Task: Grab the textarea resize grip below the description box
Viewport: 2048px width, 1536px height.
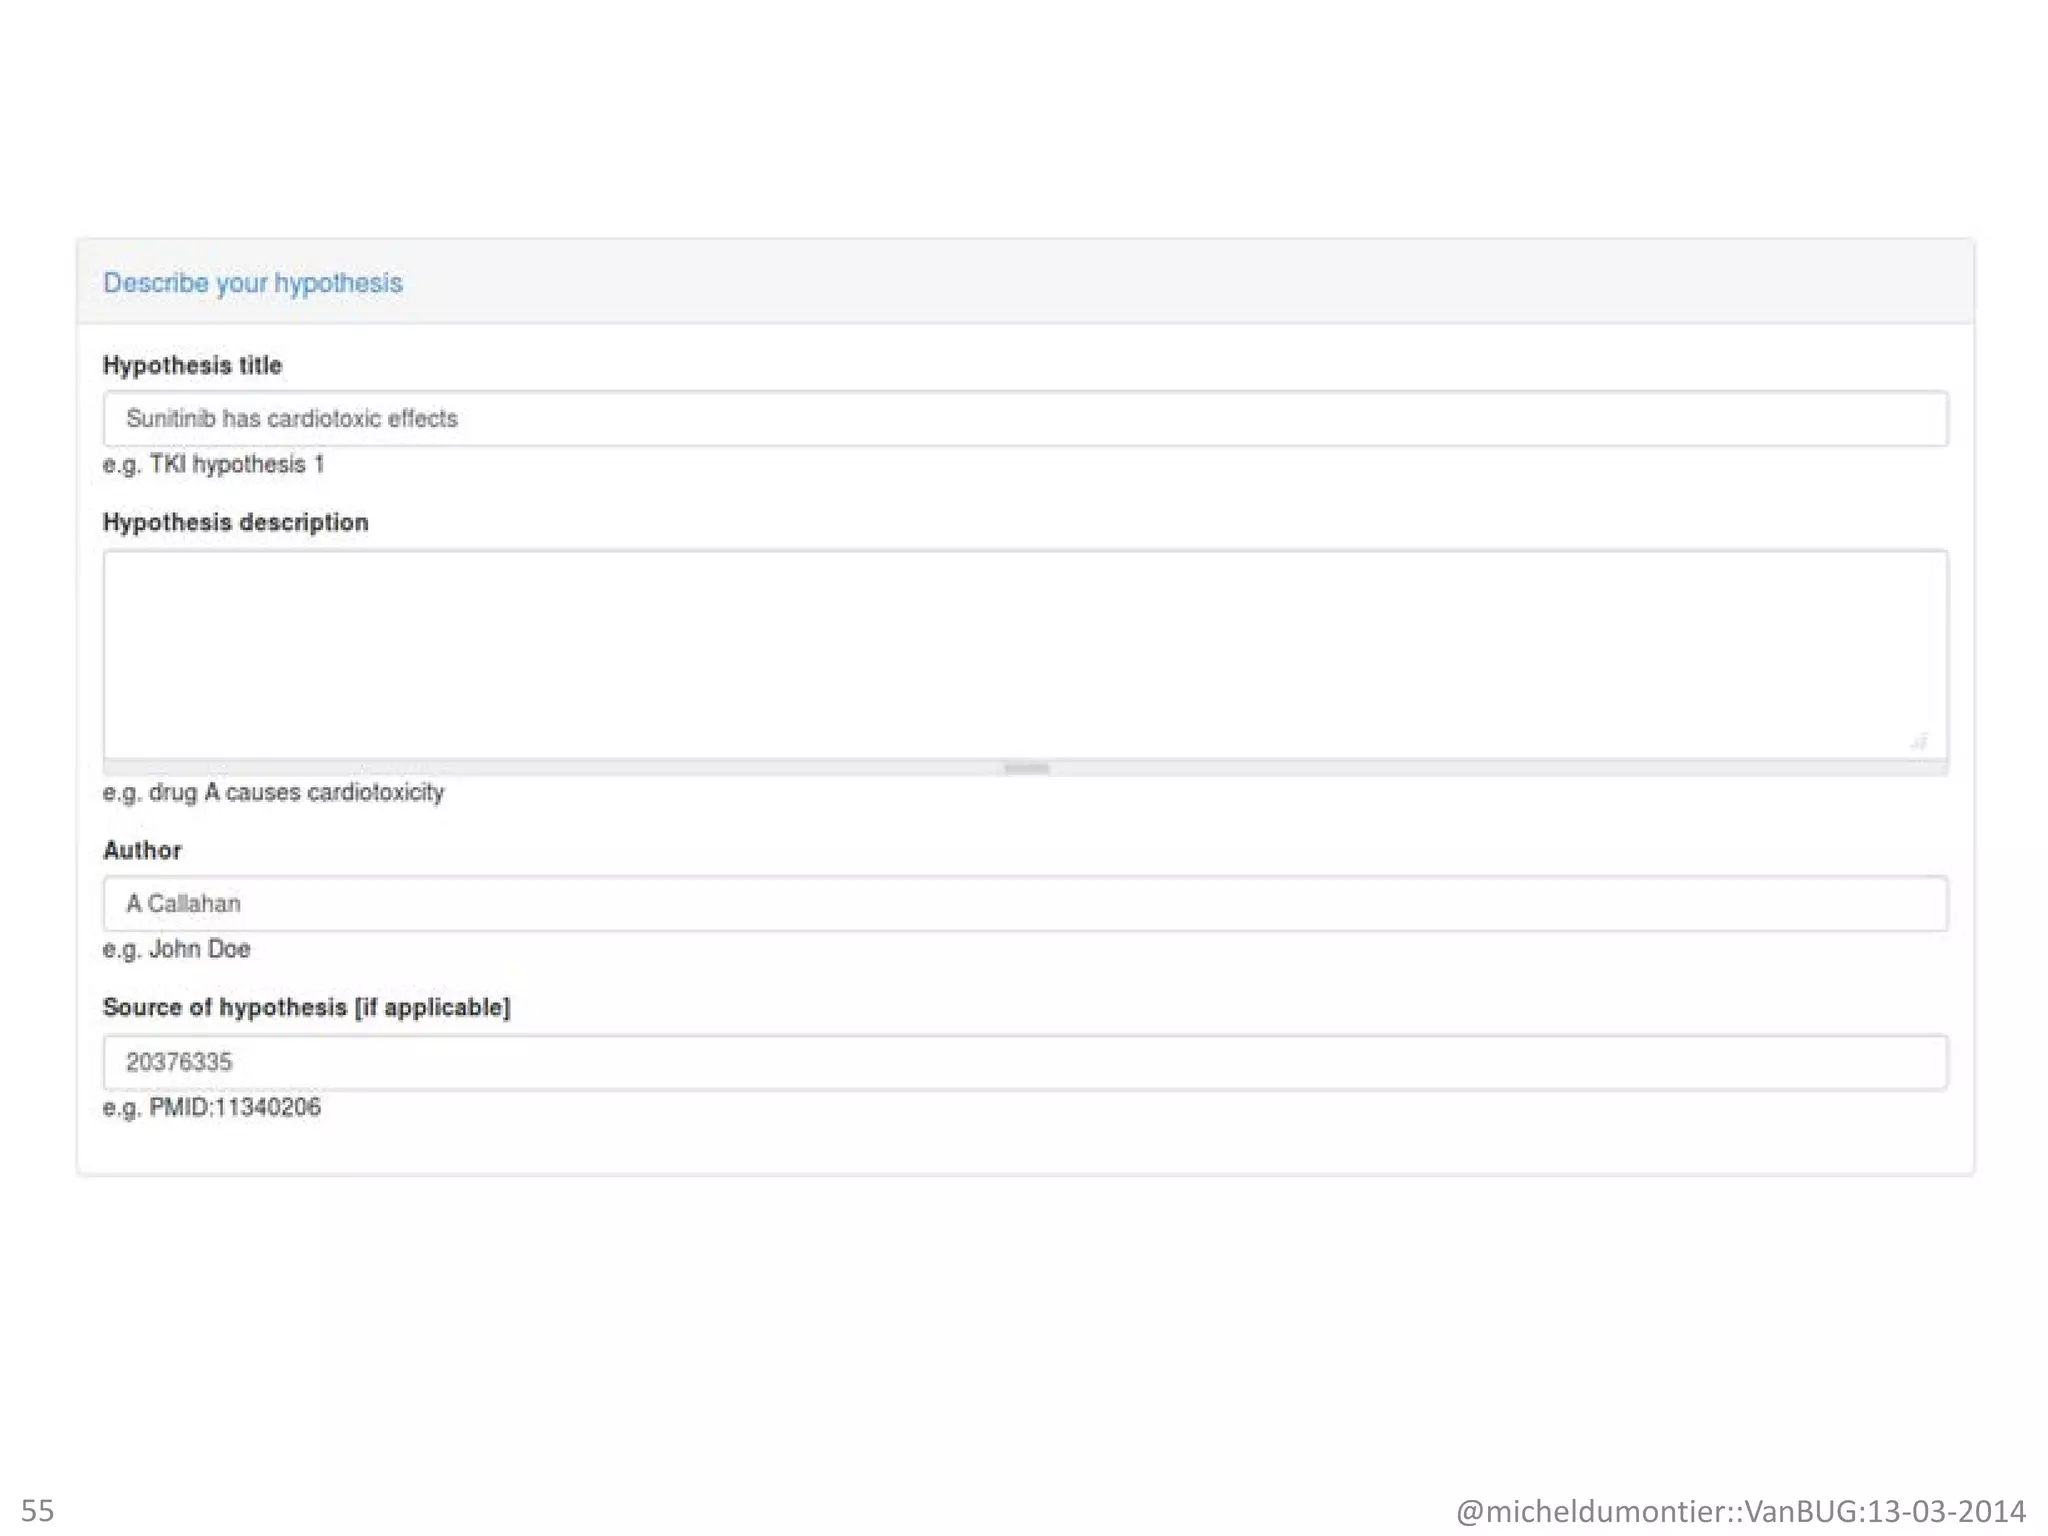Action: pyautogui.click(x=1026, y=768)
